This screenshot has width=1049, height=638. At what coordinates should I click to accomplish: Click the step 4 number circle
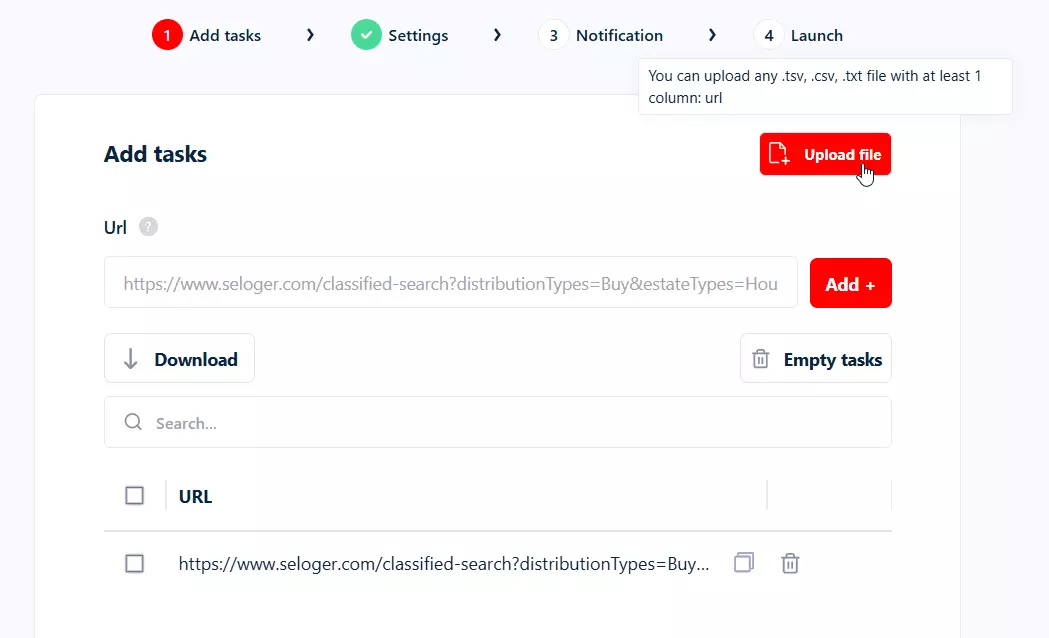tap(769, 35)
